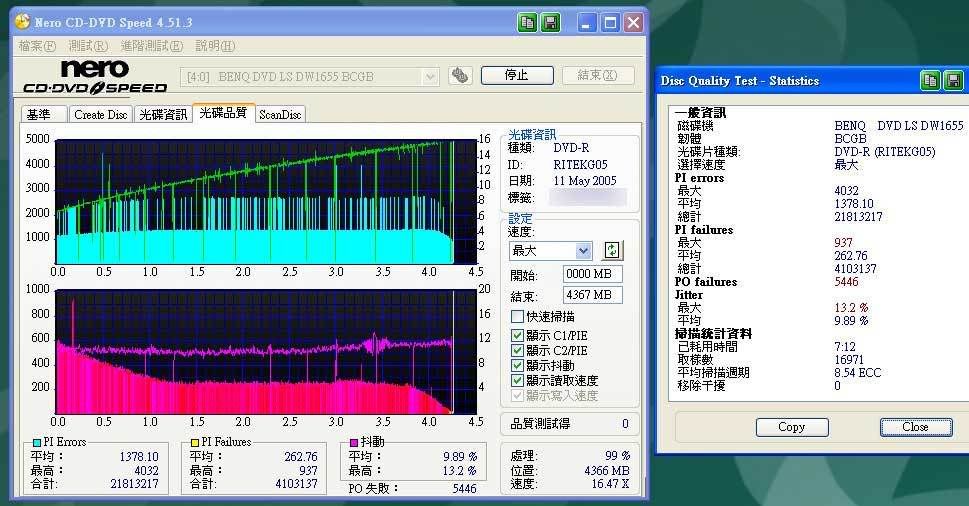The height and width of the screenshot is (506, 969).
Task: Click the magenta 抖動 legend swatch
Action: (354, 442)
